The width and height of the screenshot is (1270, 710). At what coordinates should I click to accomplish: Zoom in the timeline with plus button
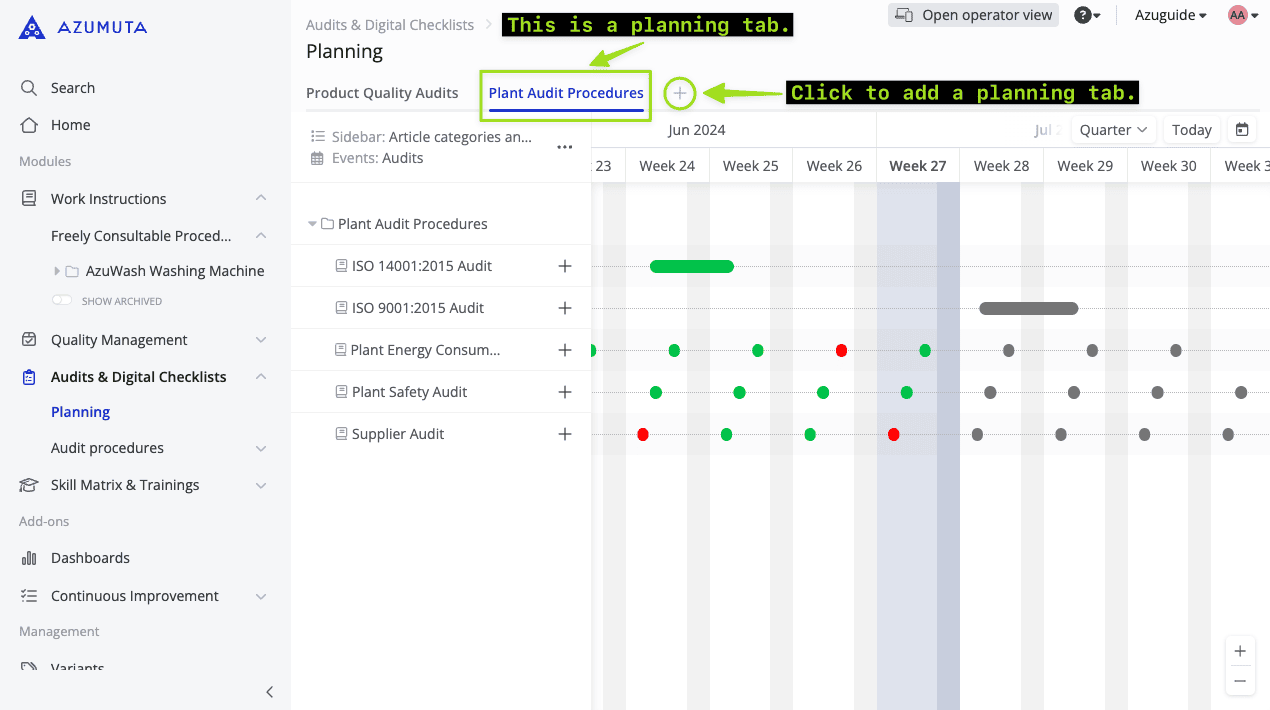click(1240, 651)
